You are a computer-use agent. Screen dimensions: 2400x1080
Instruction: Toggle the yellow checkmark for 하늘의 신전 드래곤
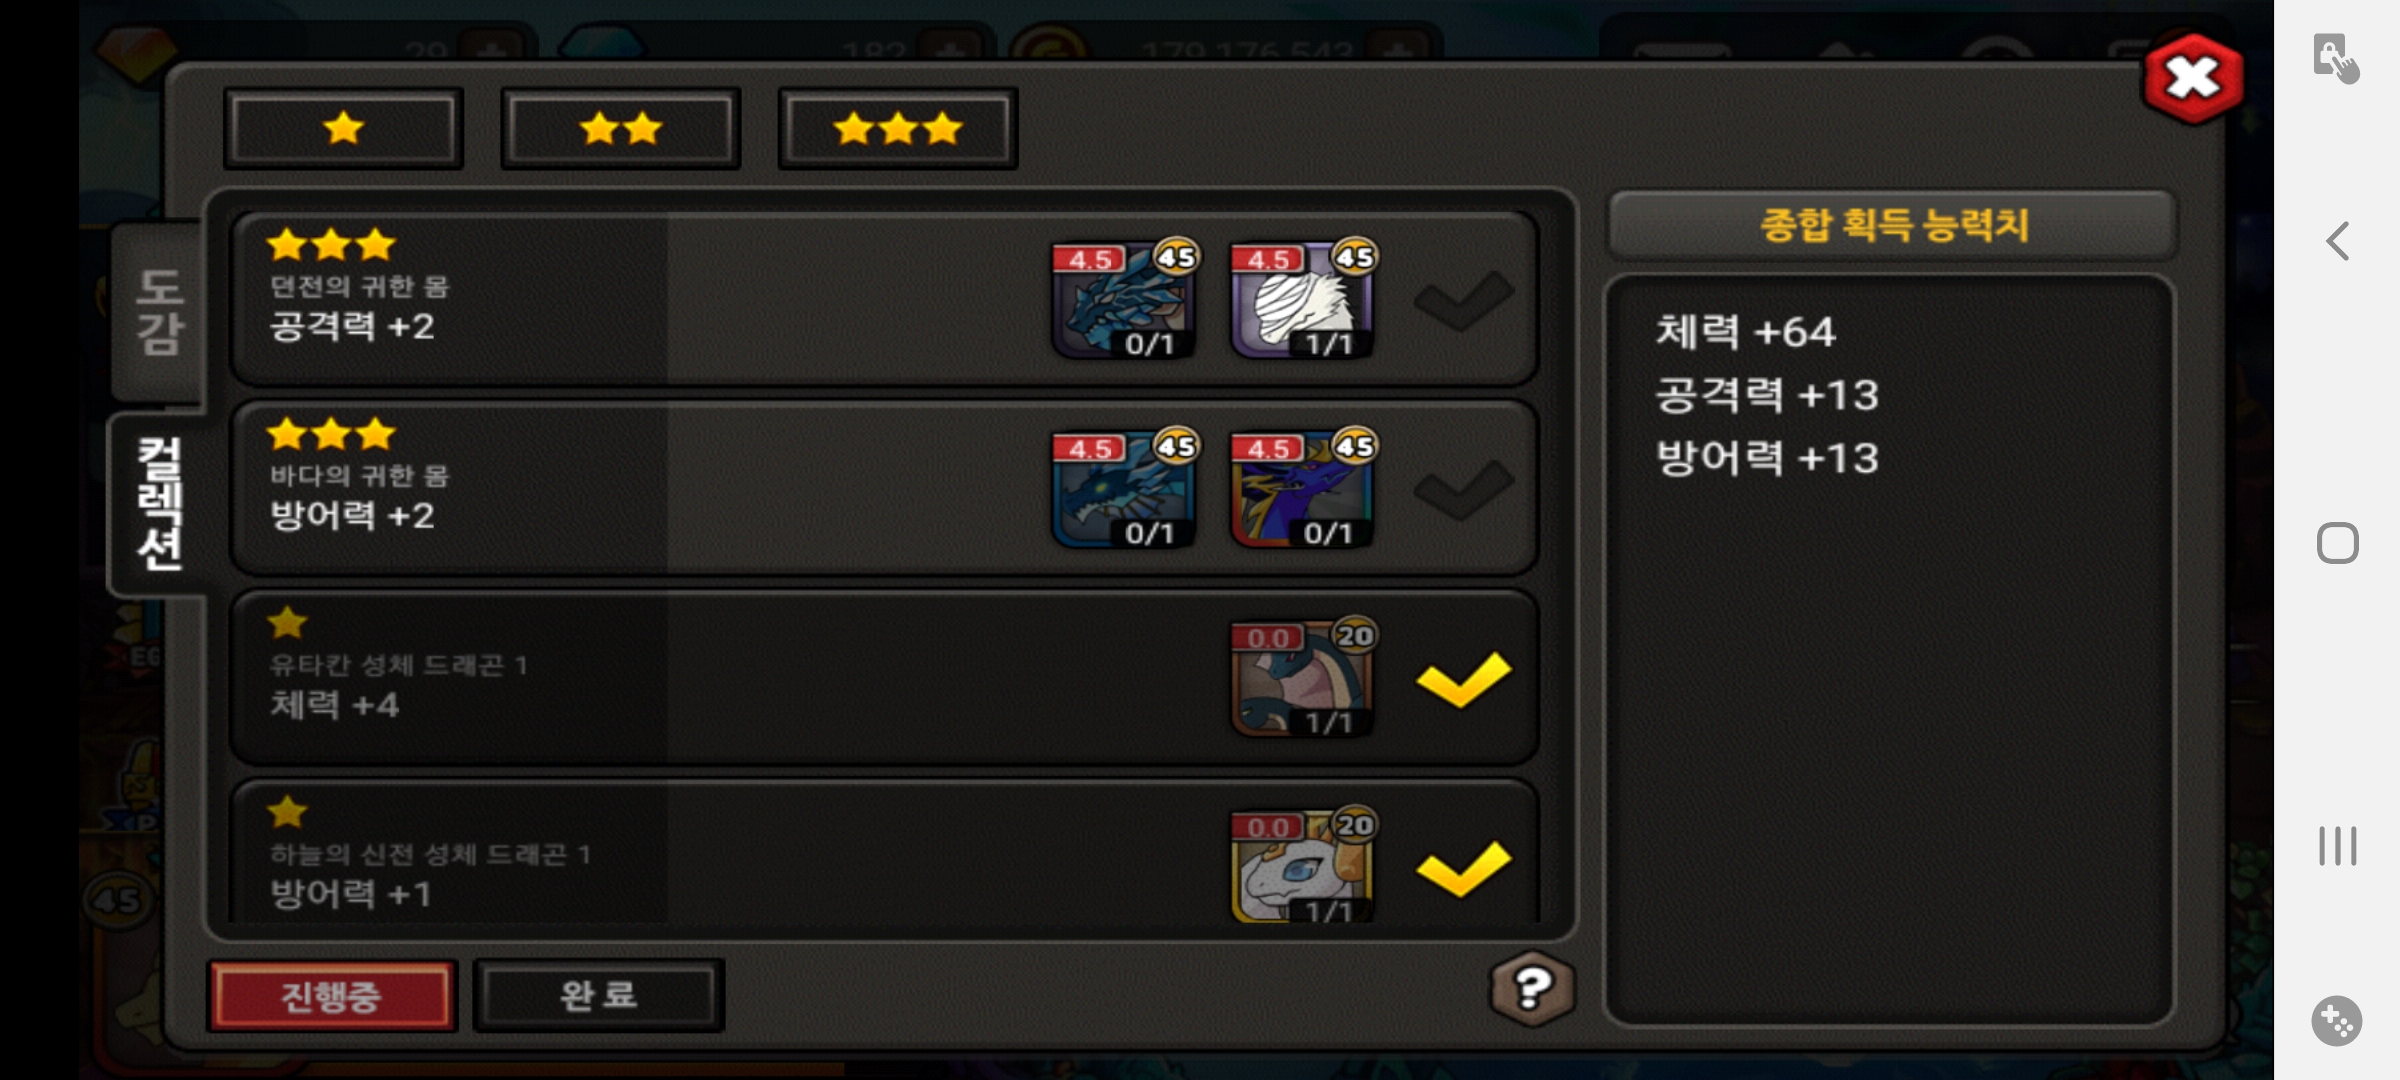(1463, 868)
